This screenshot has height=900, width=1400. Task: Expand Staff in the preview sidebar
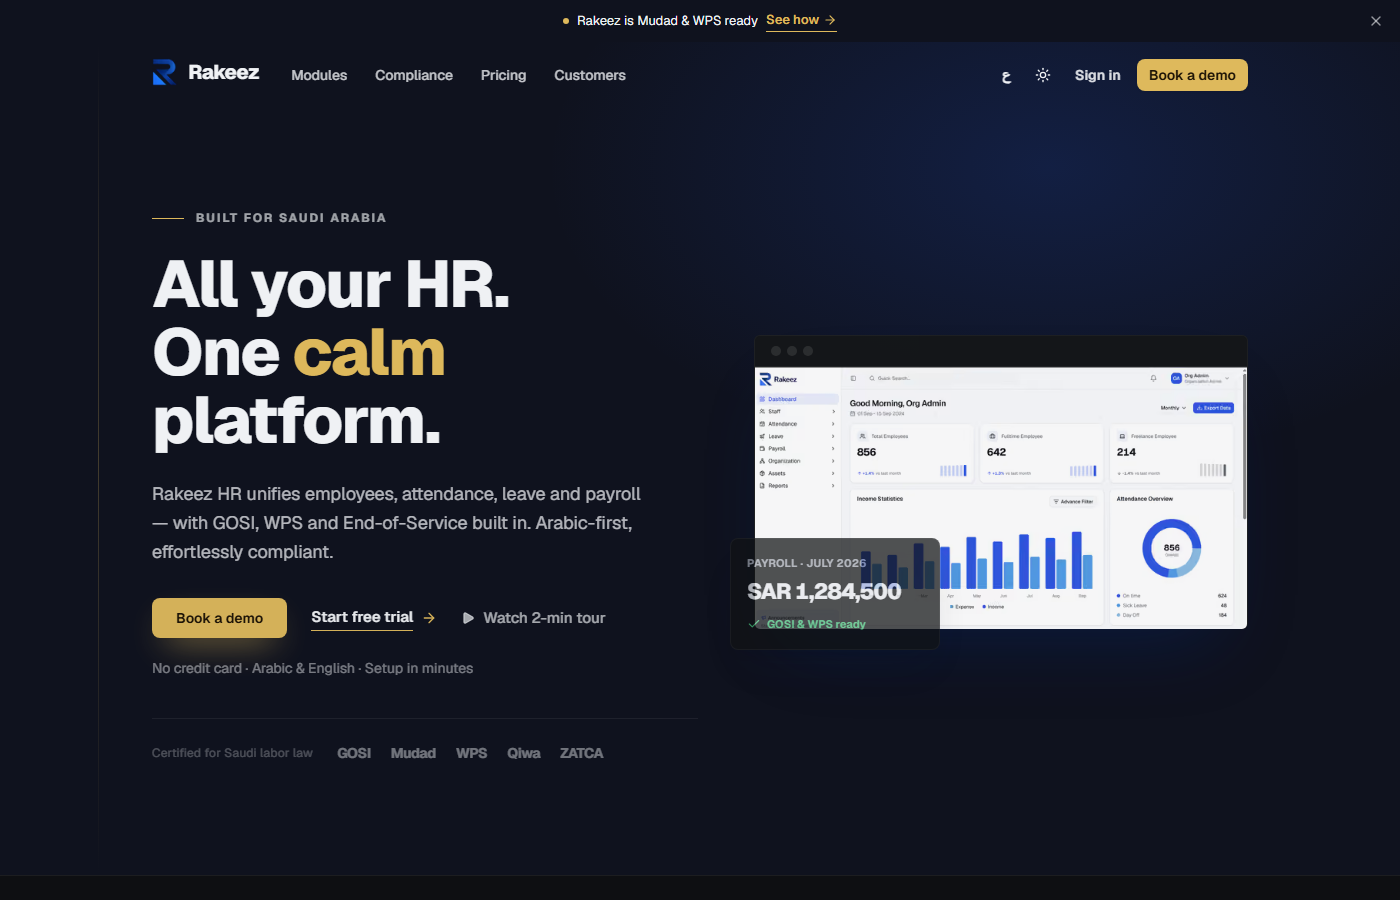point(797,411)
